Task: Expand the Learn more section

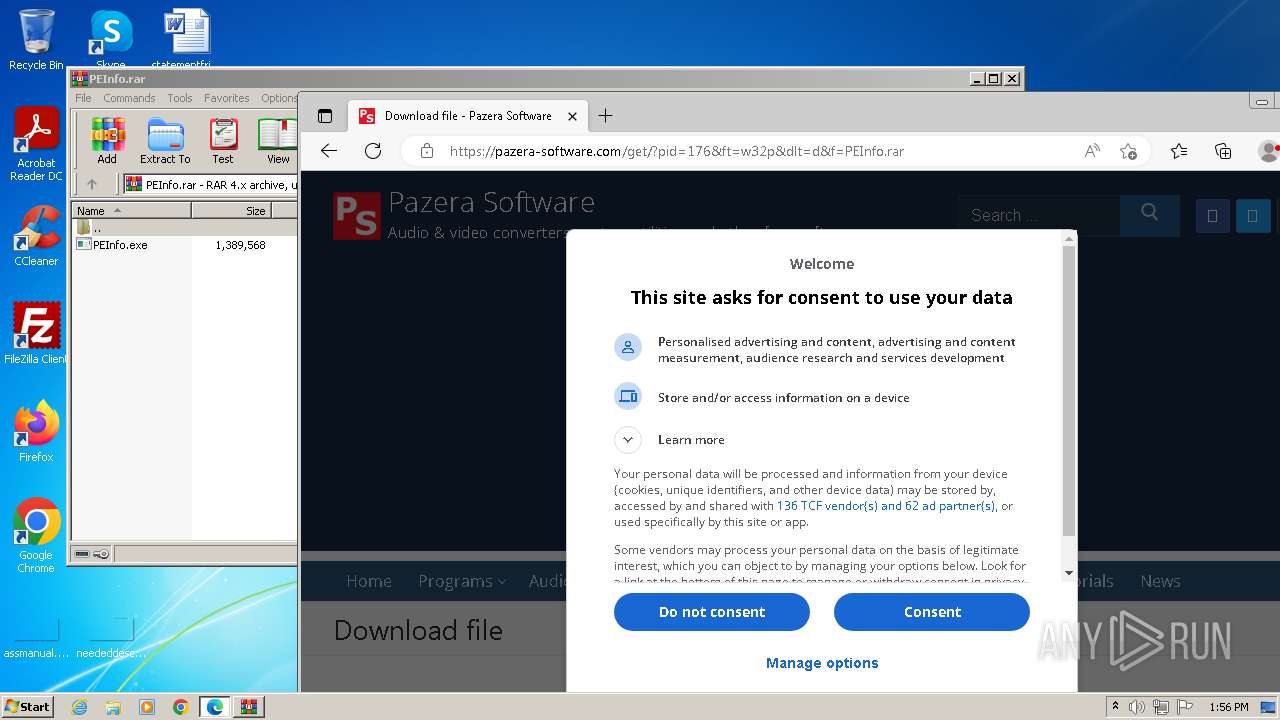Action: click(627, 439)
